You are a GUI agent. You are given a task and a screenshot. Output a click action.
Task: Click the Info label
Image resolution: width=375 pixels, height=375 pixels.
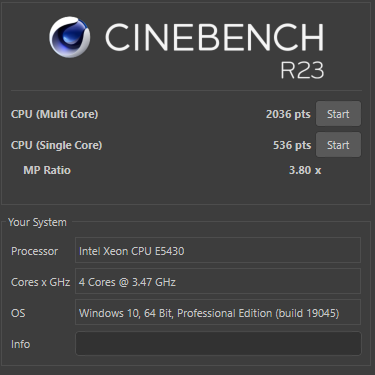tap(21, 344)
